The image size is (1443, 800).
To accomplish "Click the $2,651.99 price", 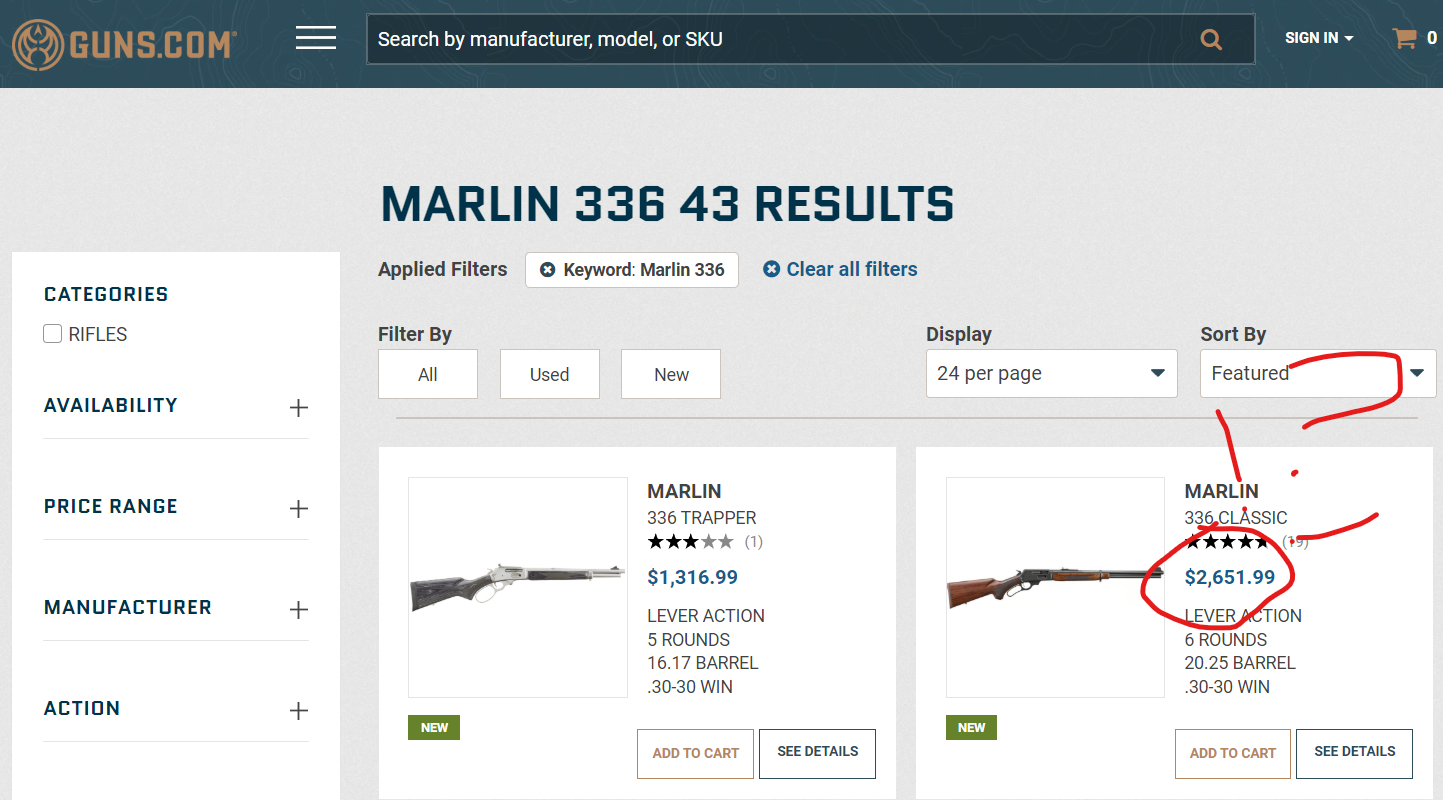I will [1230, 577].
